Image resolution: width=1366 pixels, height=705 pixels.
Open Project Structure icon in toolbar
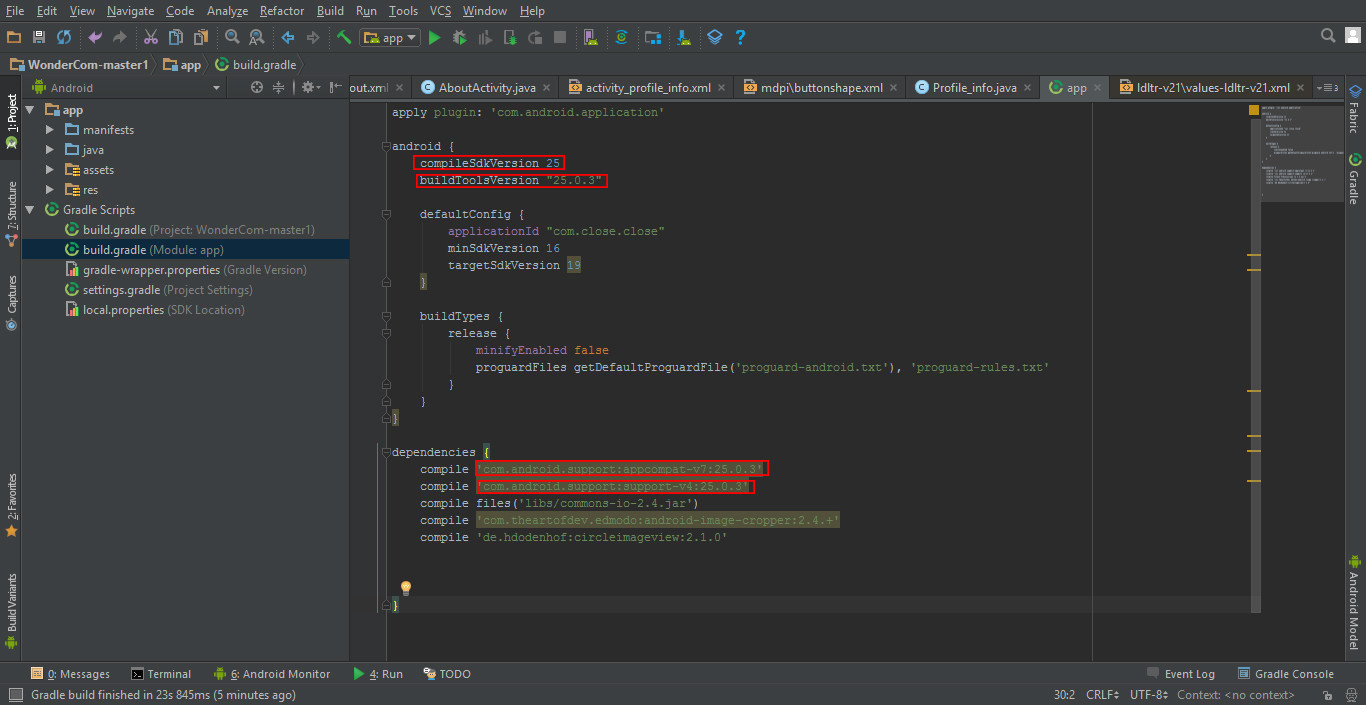click(653, 37)
